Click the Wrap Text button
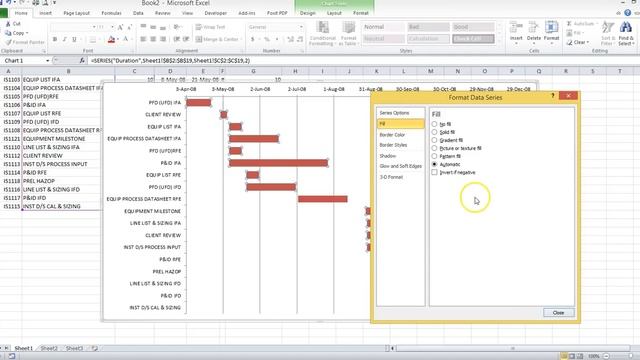This screenshot has width=640, height=360. pos(211,27)
